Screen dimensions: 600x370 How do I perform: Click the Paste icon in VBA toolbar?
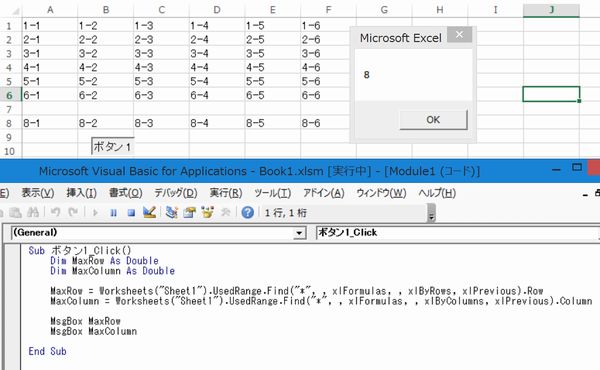(x=15, y=212)
